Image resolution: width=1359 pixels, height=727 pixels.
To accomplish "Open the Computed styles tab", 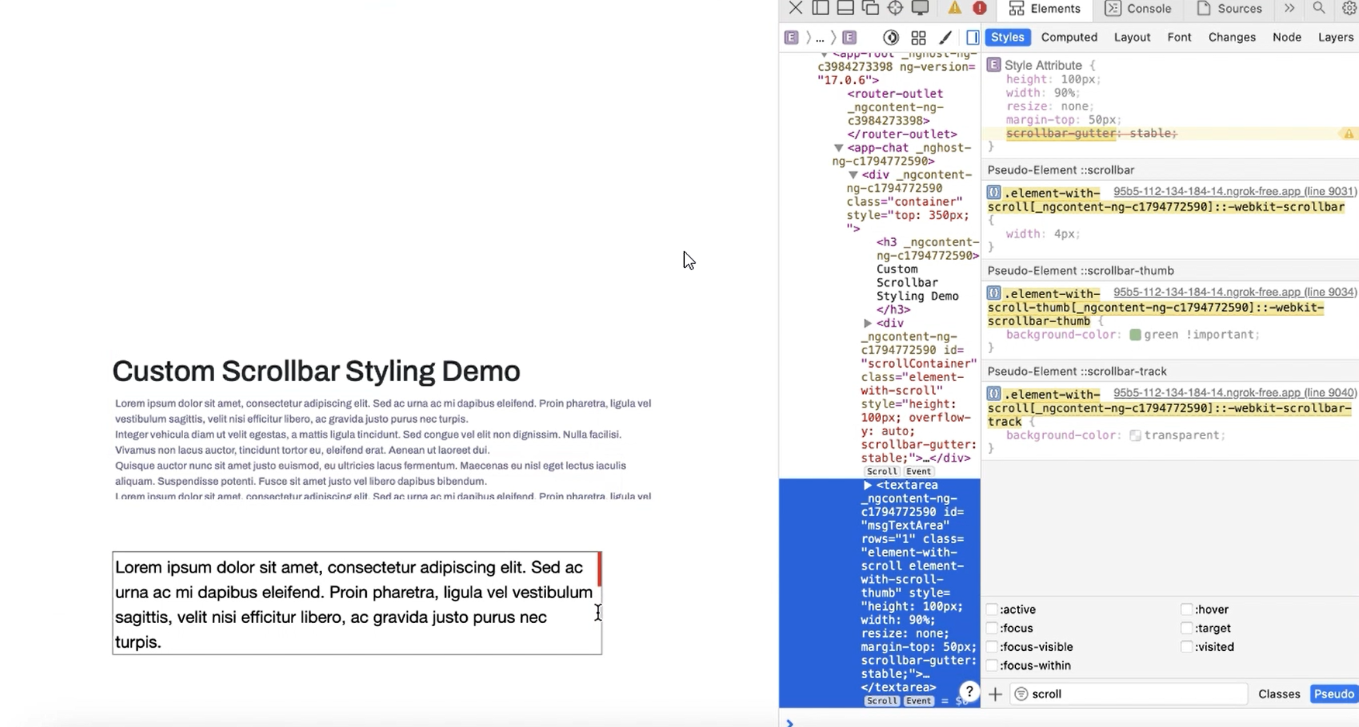I will pyautogui.click(x=1069, y=37).
